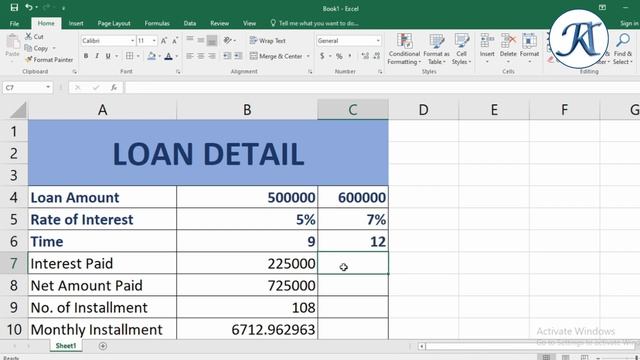Select the Format Painter brush

click(x=29, y=60)
